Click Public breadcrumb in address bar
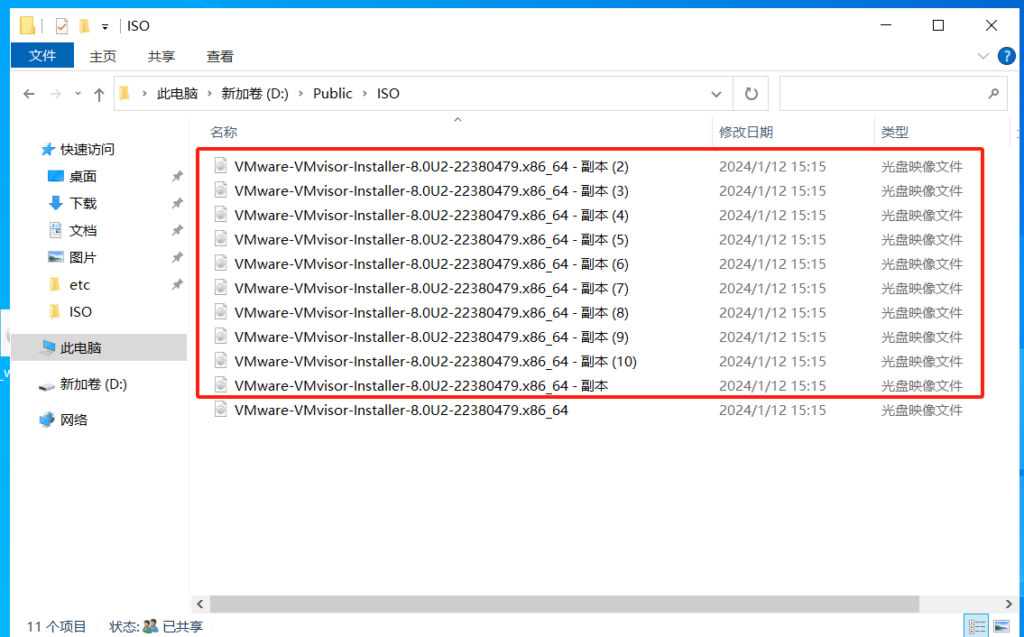 (332, 93)
